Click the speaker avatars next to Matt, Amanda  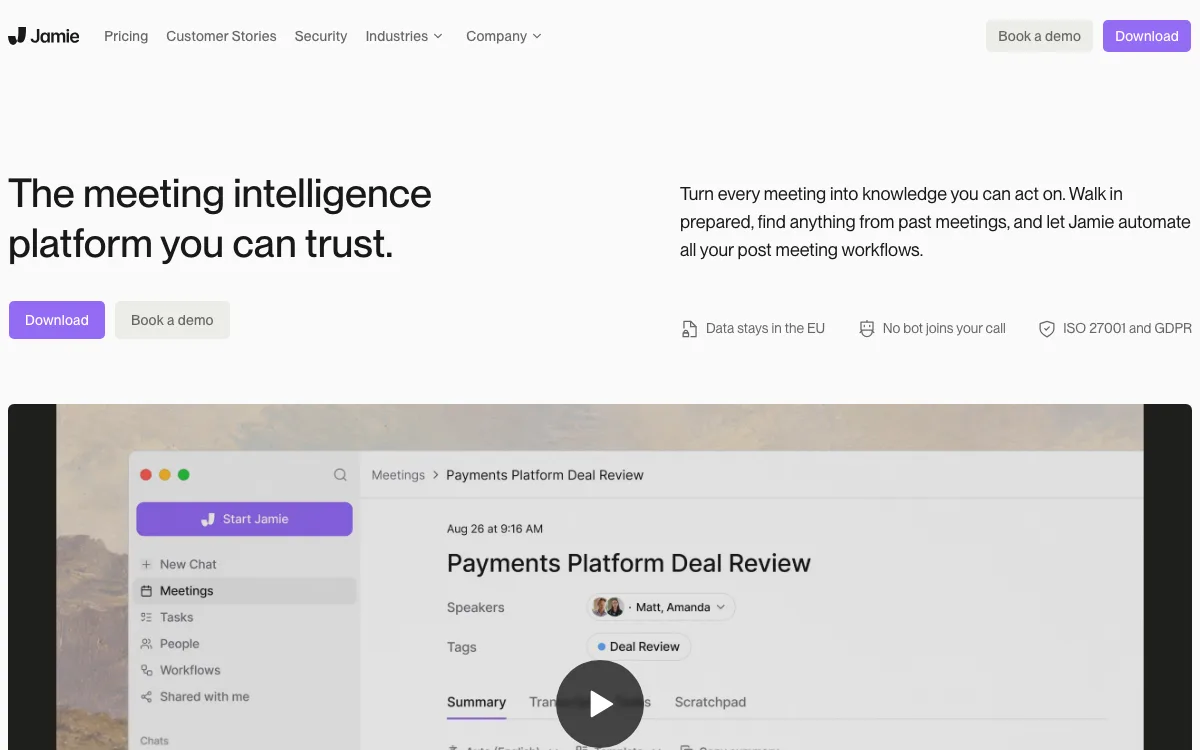pos(608,607)
